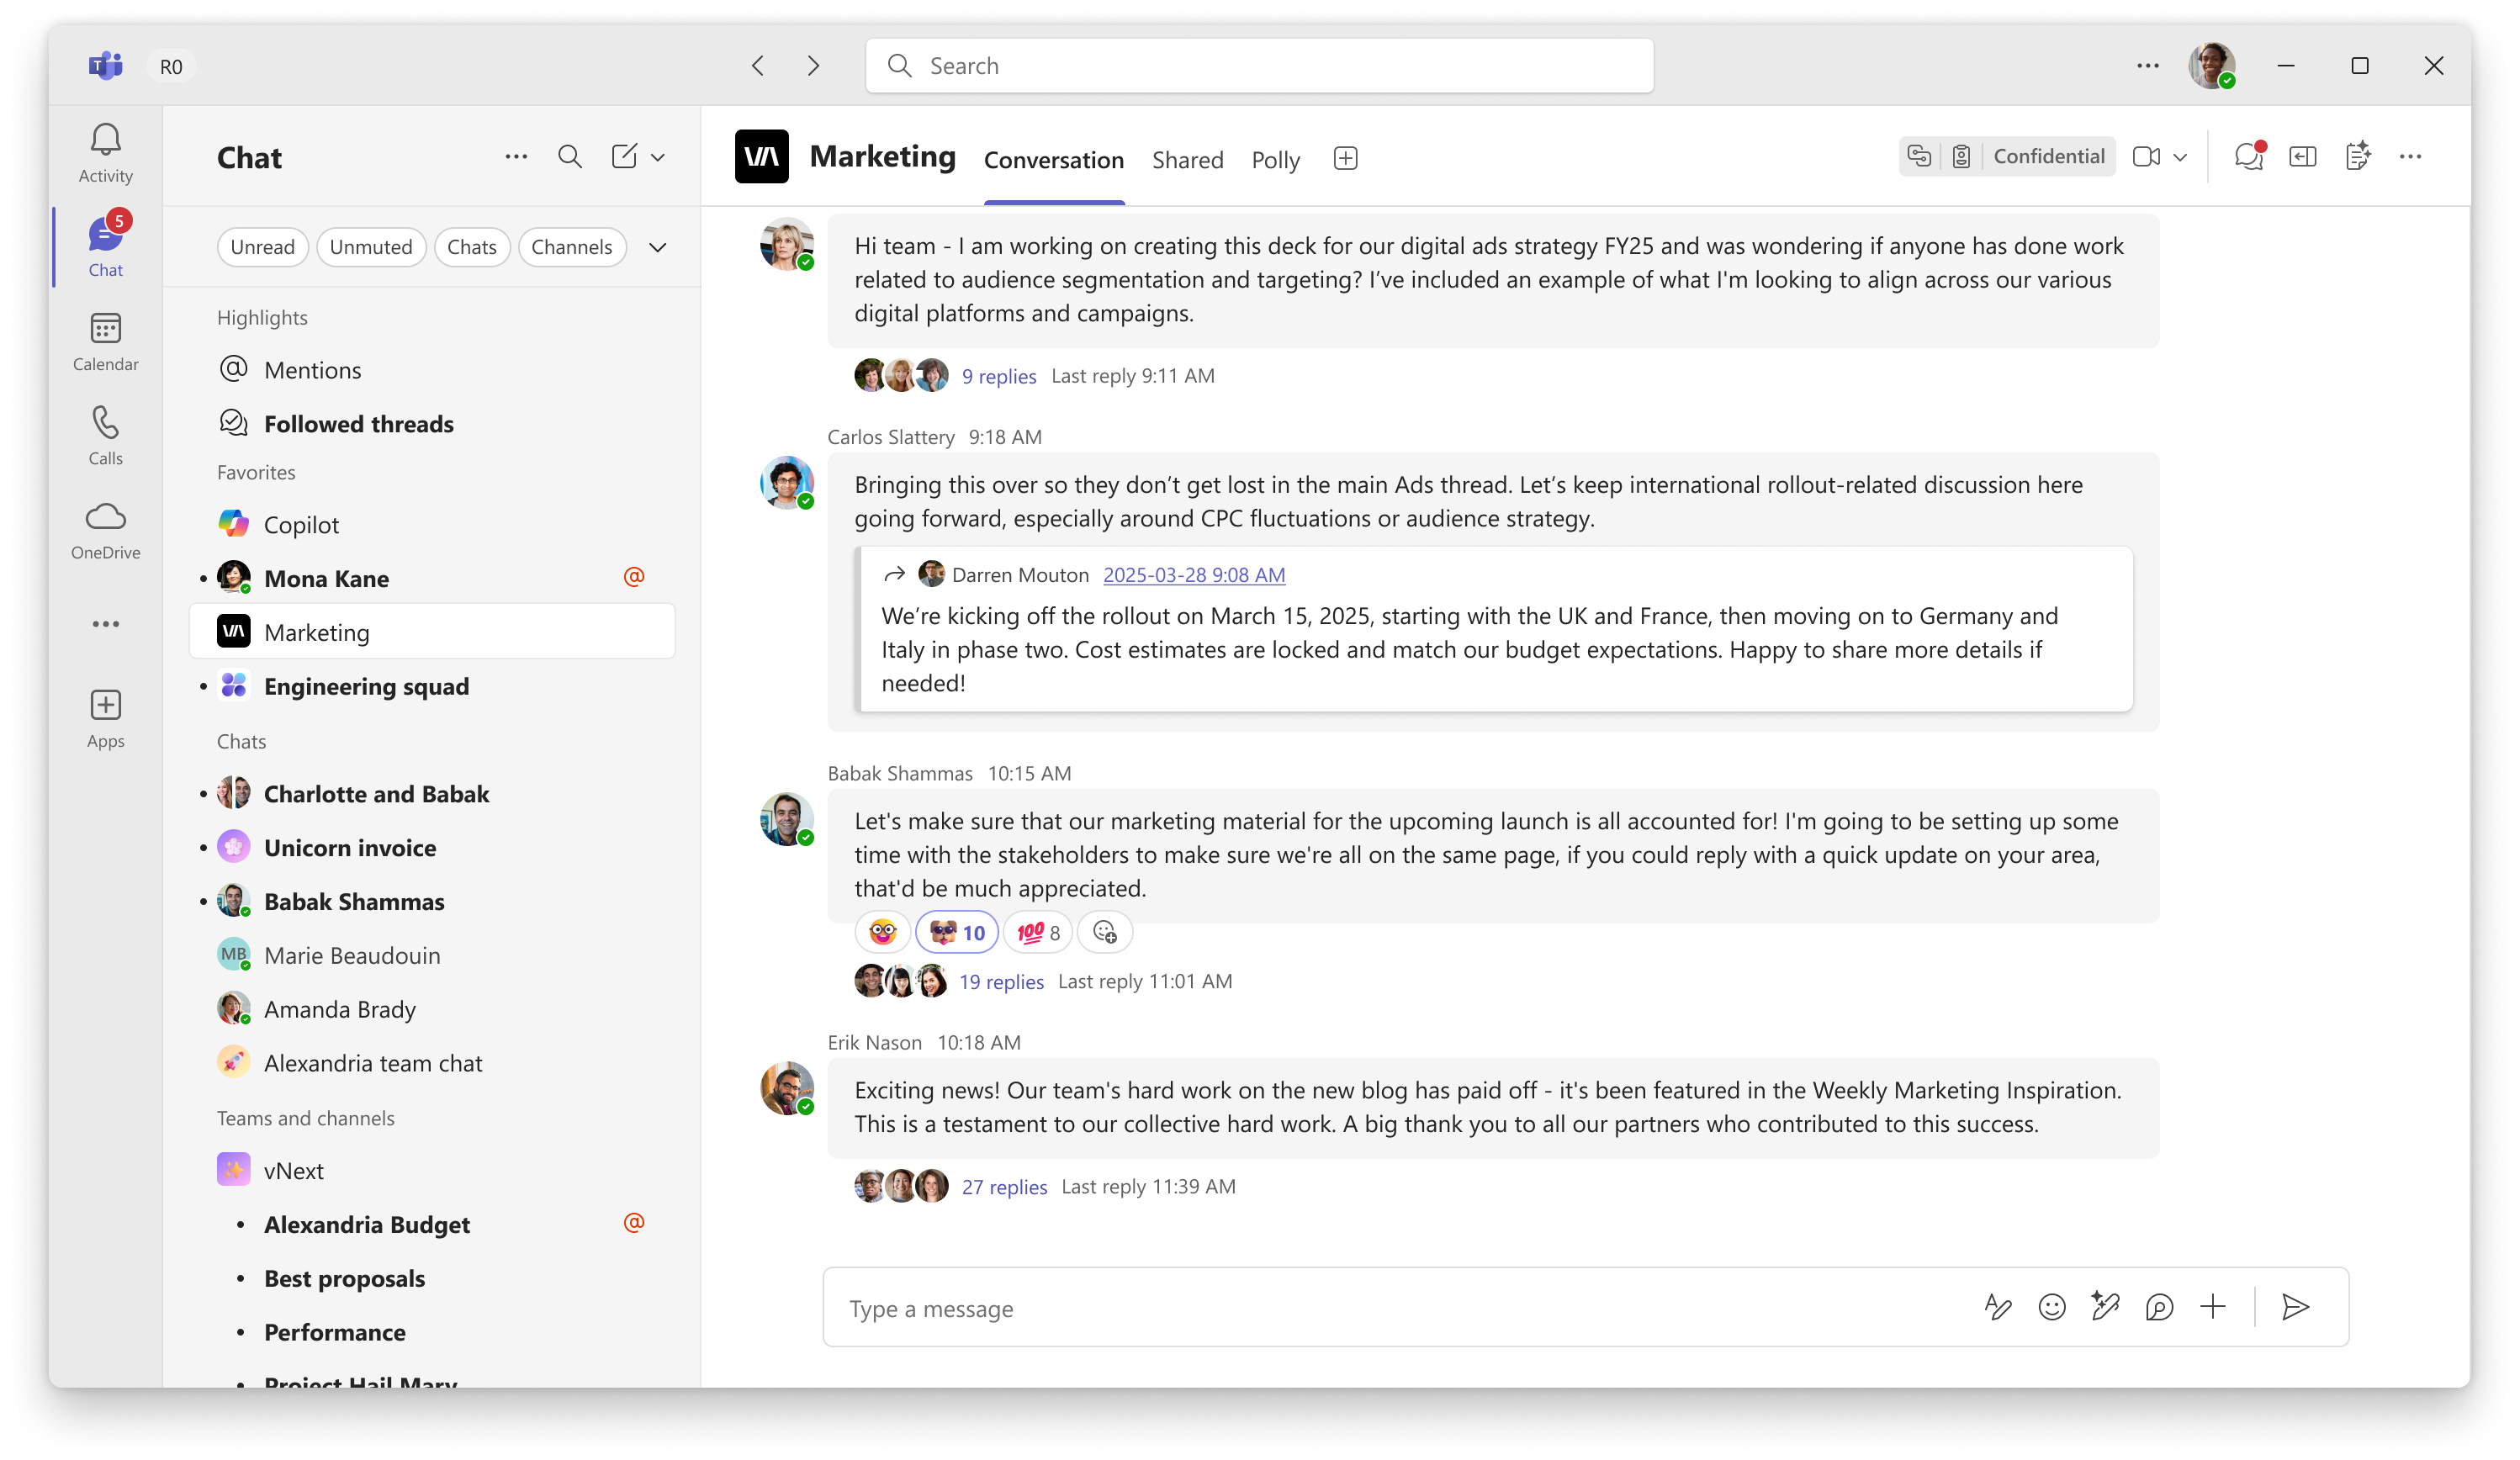Switch to the Shared tab
This screenshot has width=2520, height=1460.
[1187, 160]
